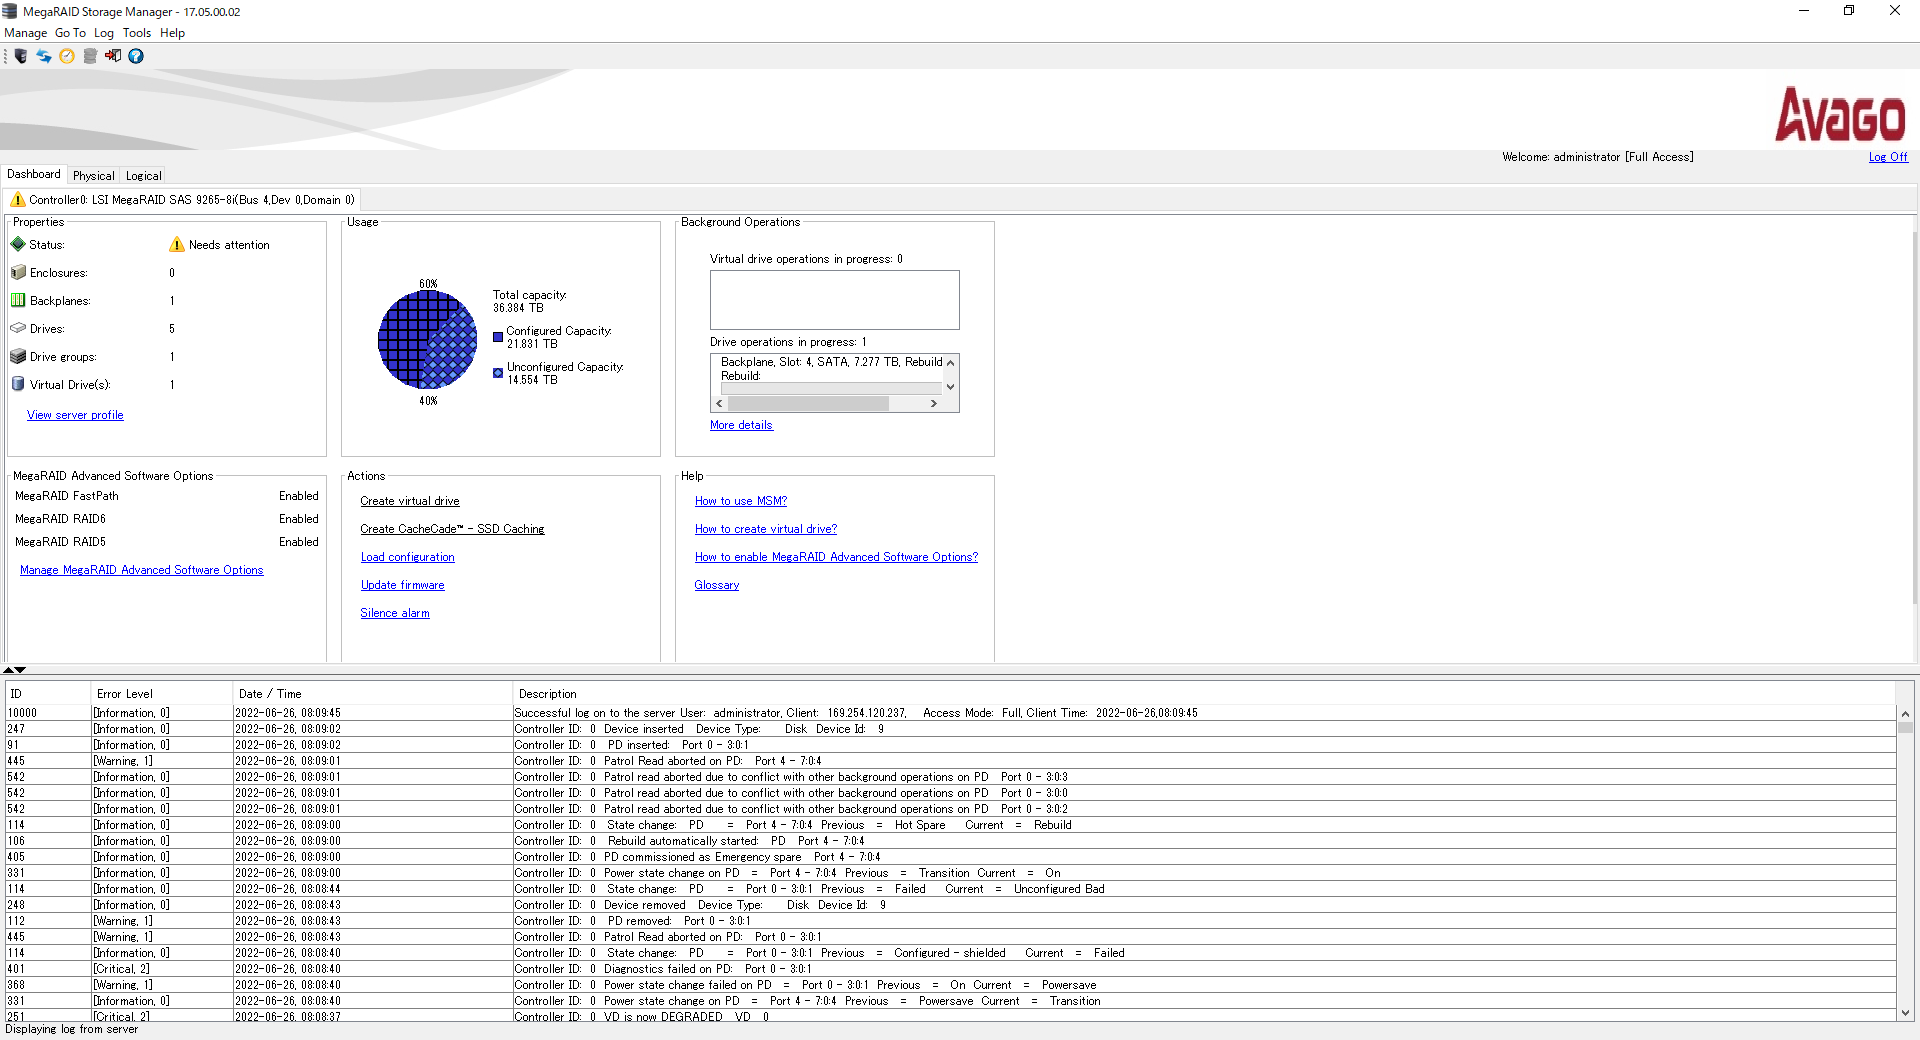Select log entry ID 10000

tap(950, 713)
